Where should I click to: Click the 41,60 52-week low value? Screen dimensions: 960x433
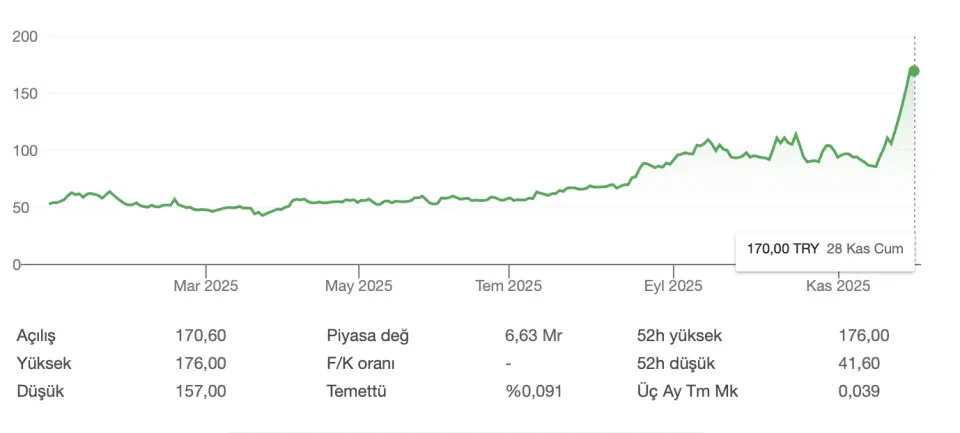tap(859, 363)
